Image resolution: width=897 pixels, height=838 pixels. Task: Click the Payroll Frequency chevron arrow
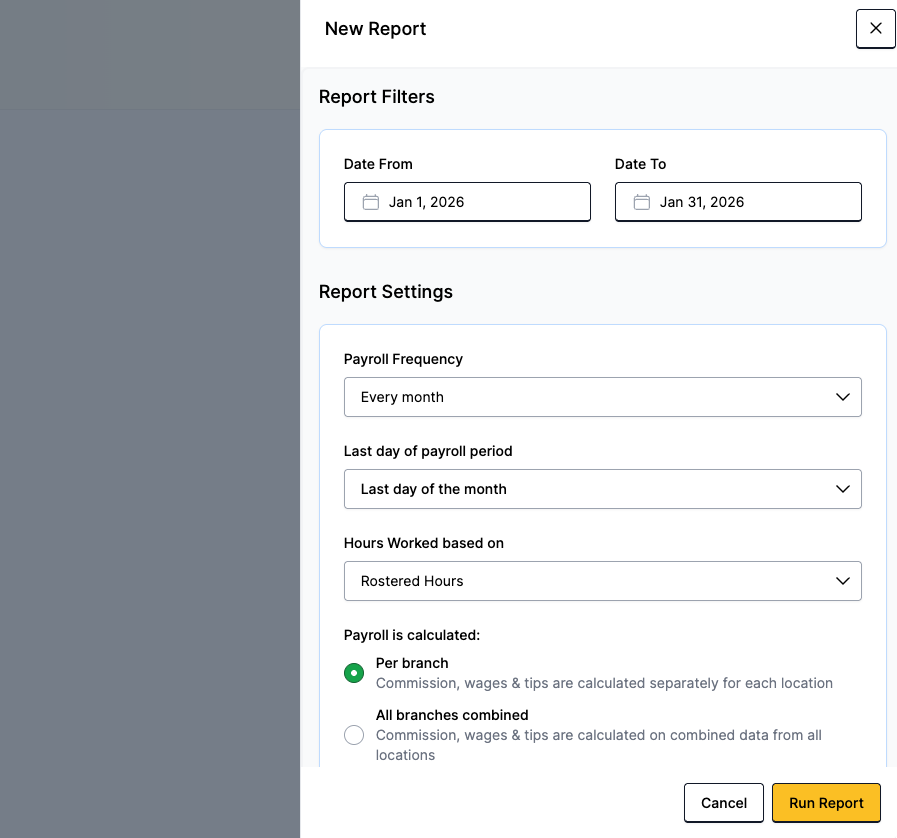coord(842,397)
